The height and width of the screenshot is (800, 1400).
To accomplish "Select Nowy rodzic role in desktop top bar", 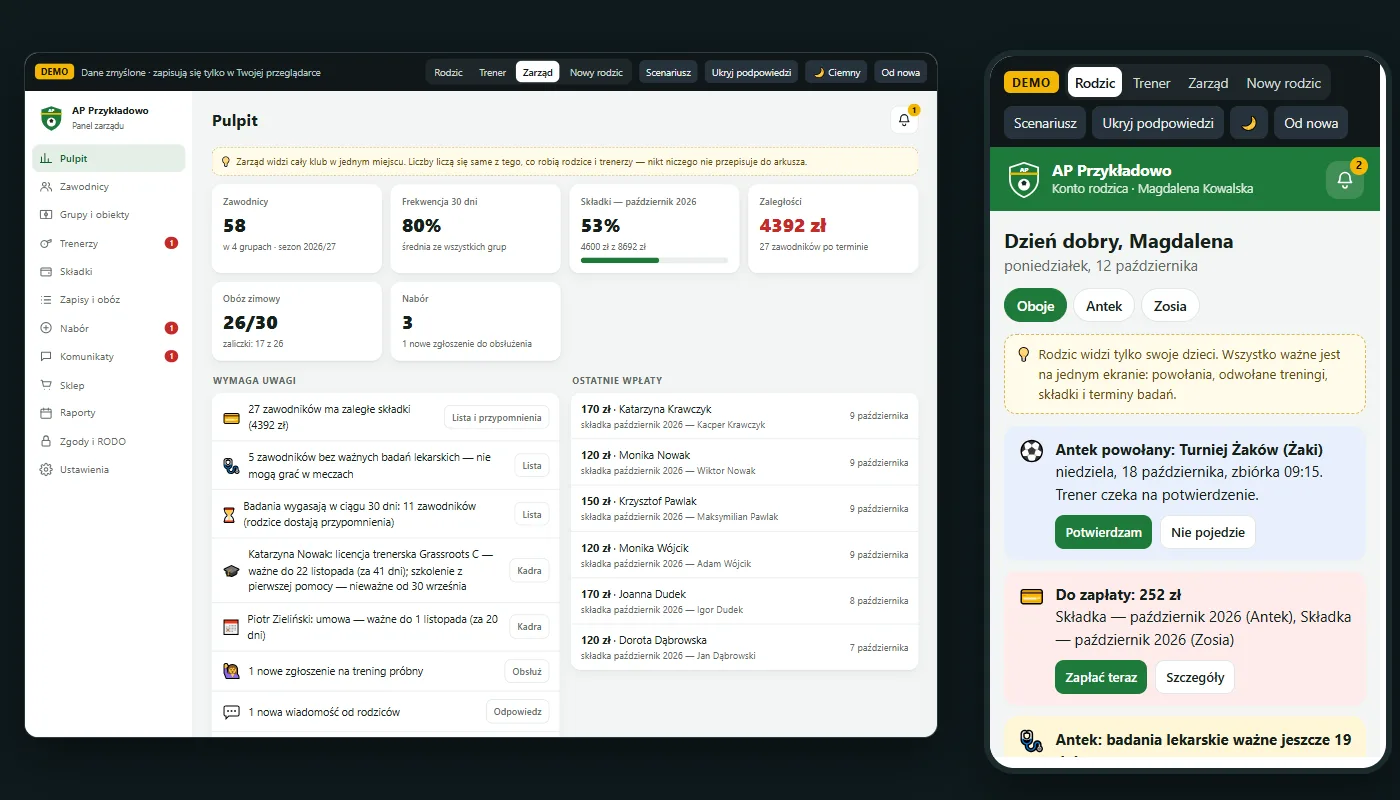I will point(596,73).
